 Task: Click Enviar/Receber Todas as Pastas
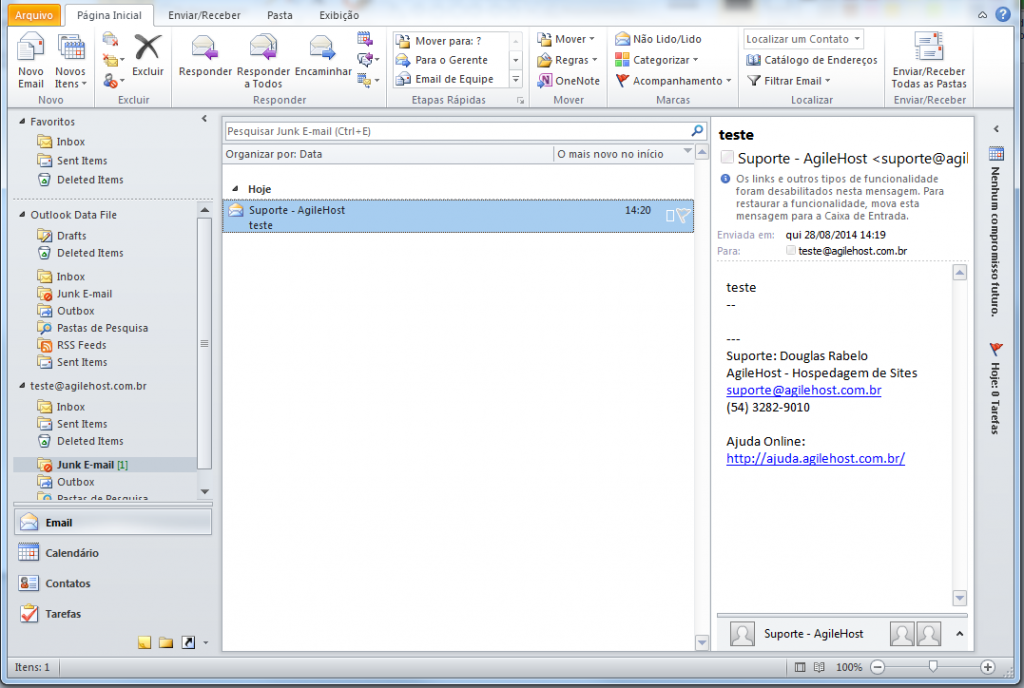[x=929, y=61]
